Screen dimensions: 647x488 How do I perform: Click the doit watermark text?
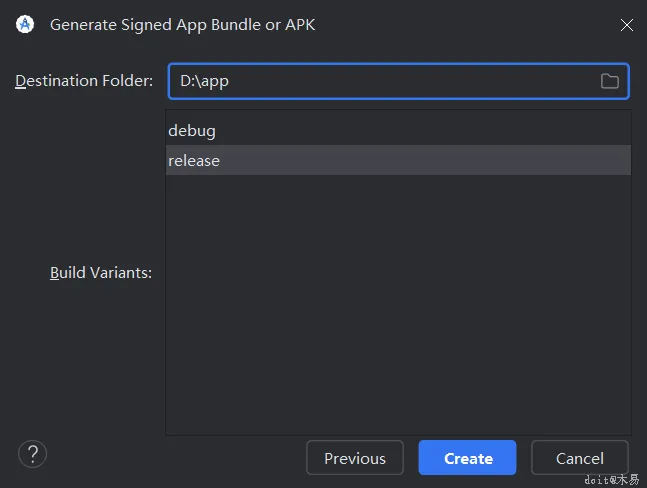coord(611,480)
